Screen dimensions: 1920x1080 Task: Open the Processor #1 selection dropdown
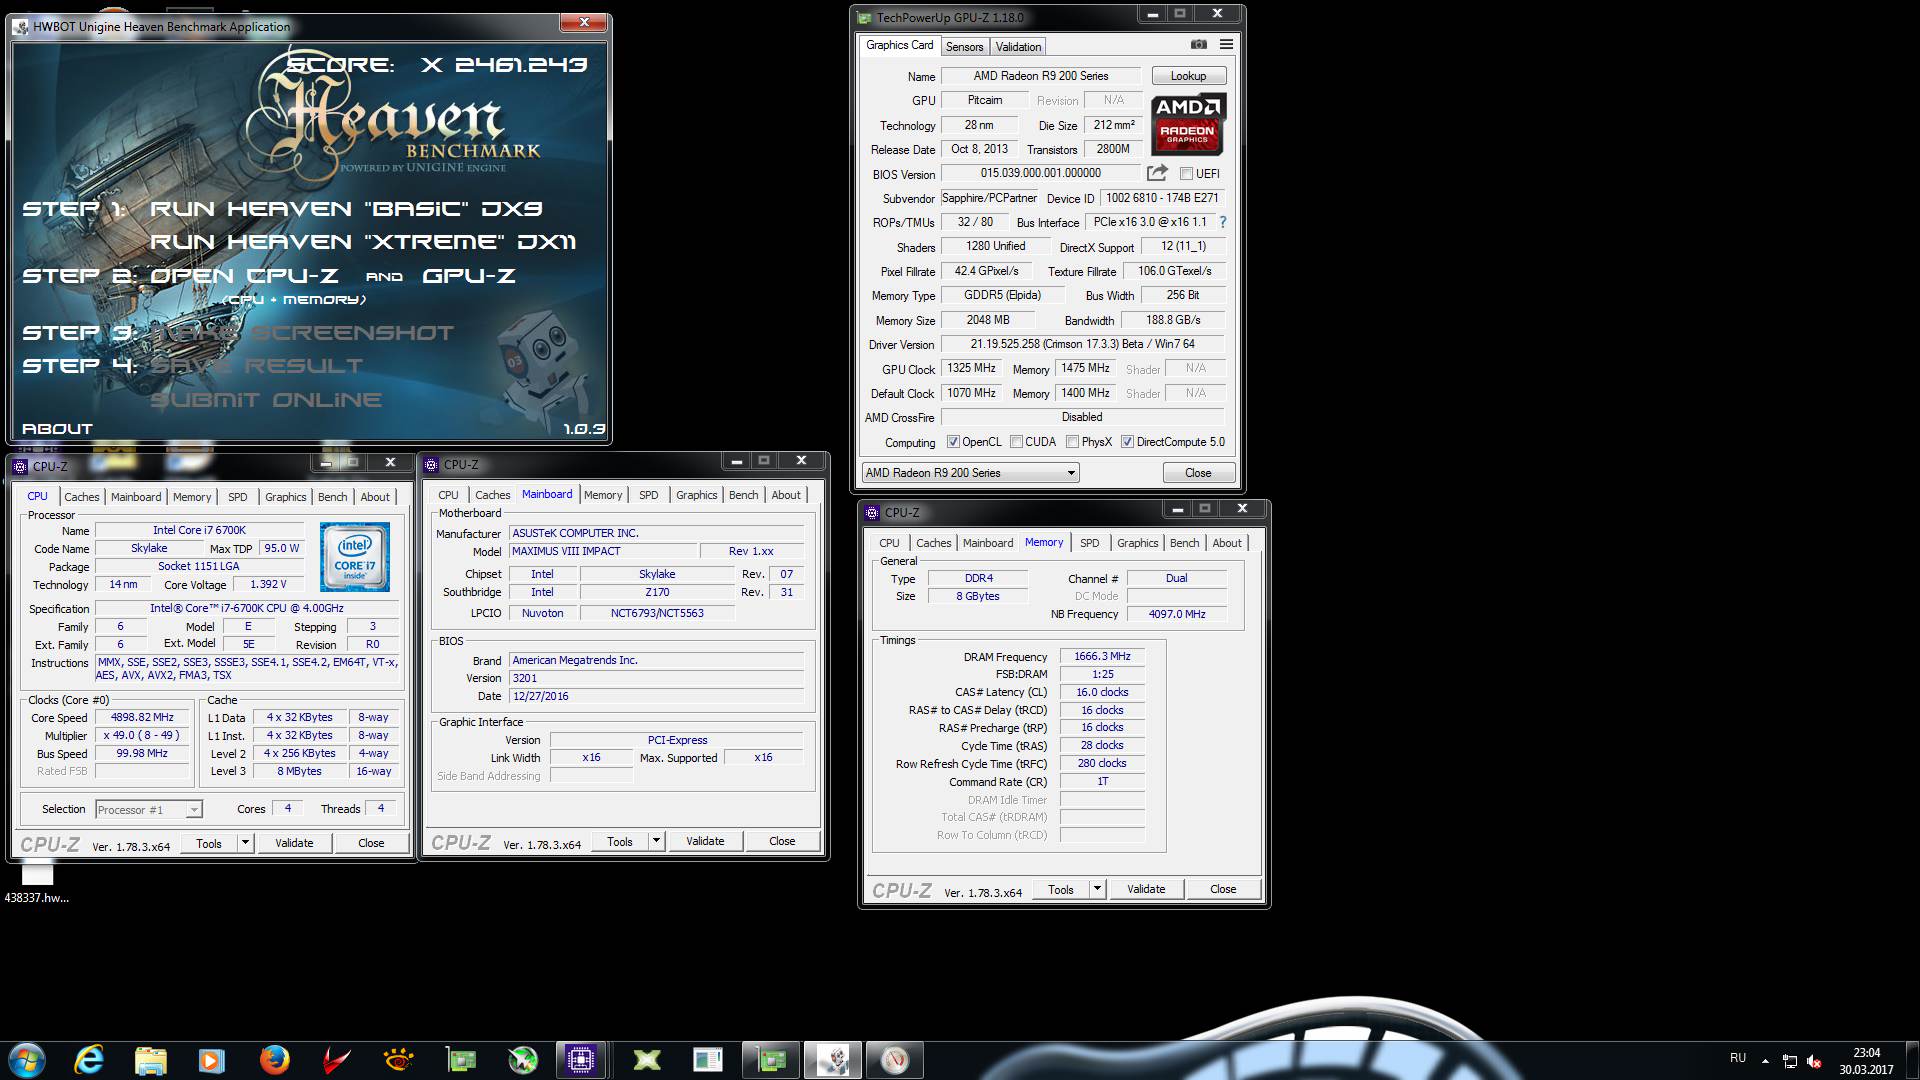click(148, 809)
